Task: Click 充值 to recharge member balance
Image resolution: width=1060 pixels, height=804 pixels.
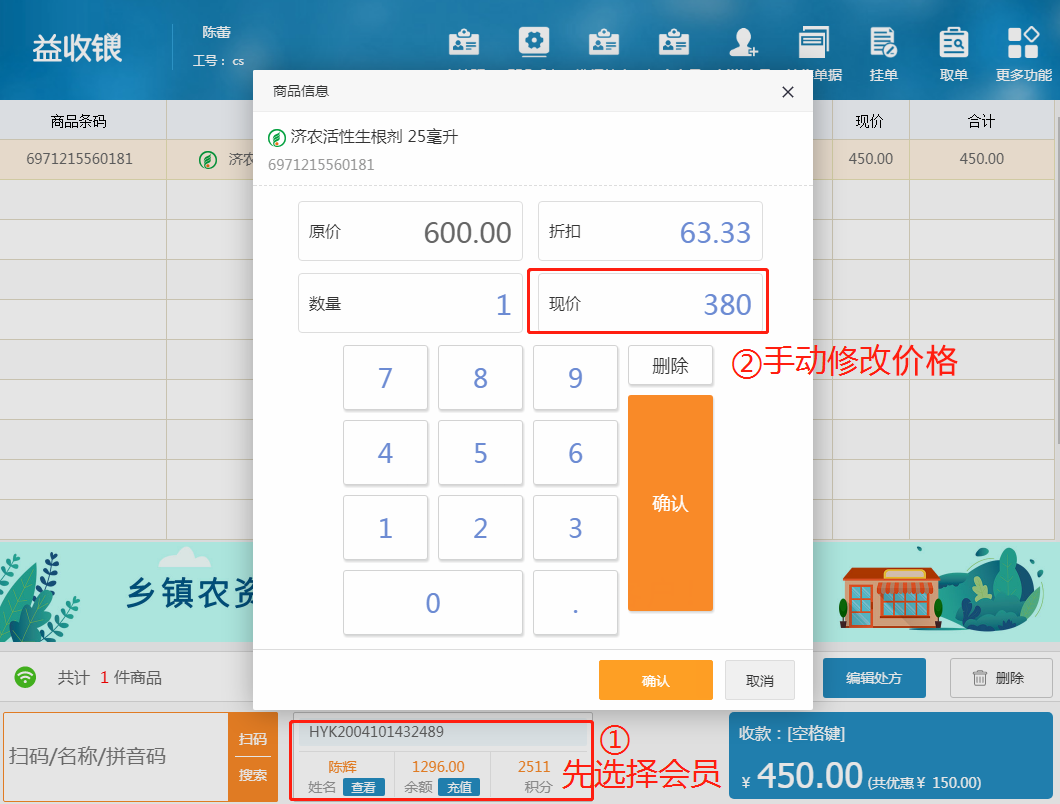Action: (458, 787)
